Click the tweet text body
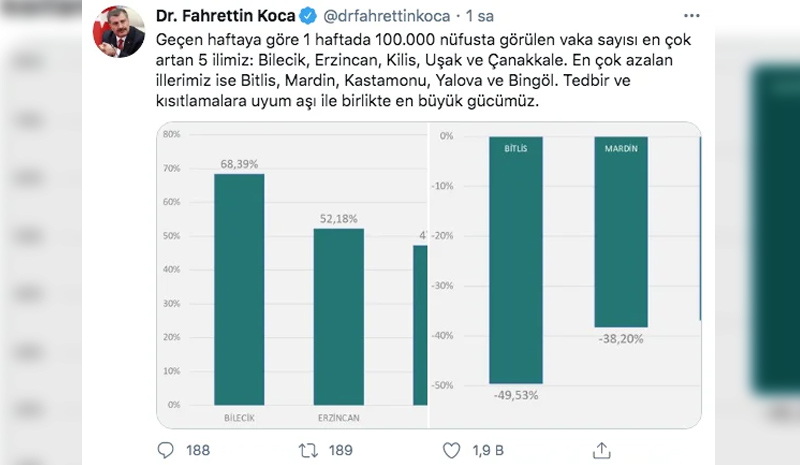Screen dimensions: 800x465 423,70
